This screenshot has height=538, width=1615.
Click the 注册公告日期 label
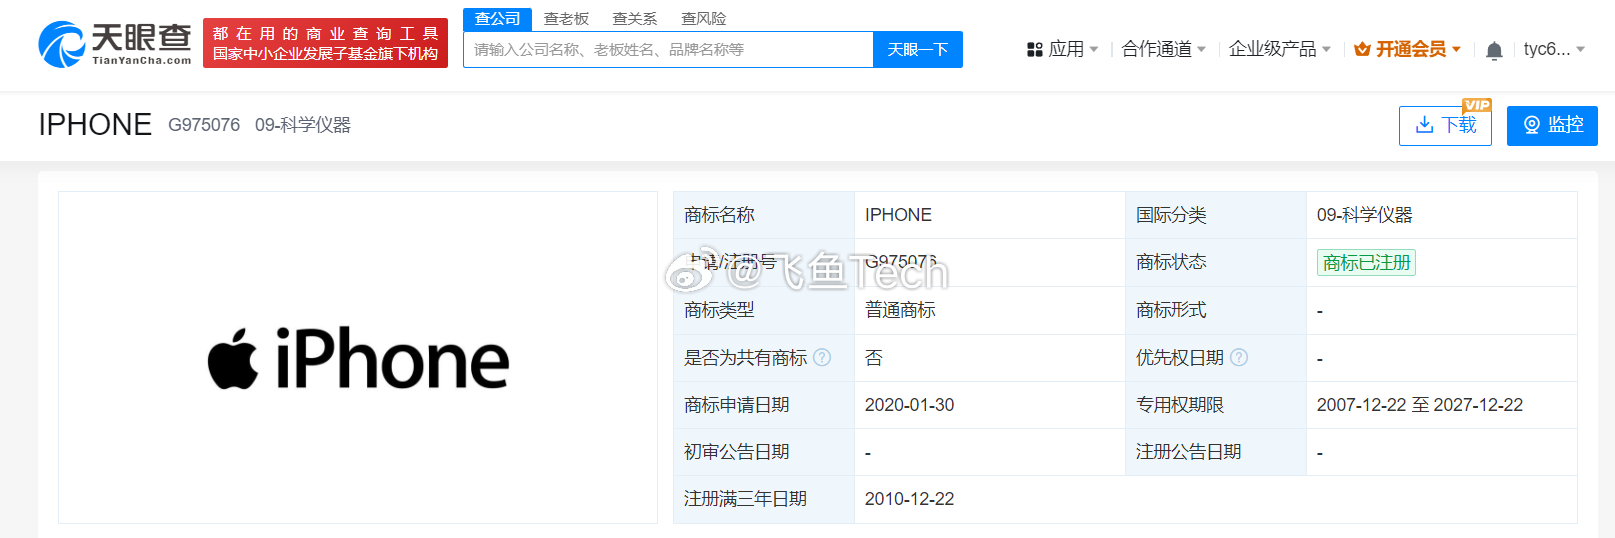coord(1189,452)
